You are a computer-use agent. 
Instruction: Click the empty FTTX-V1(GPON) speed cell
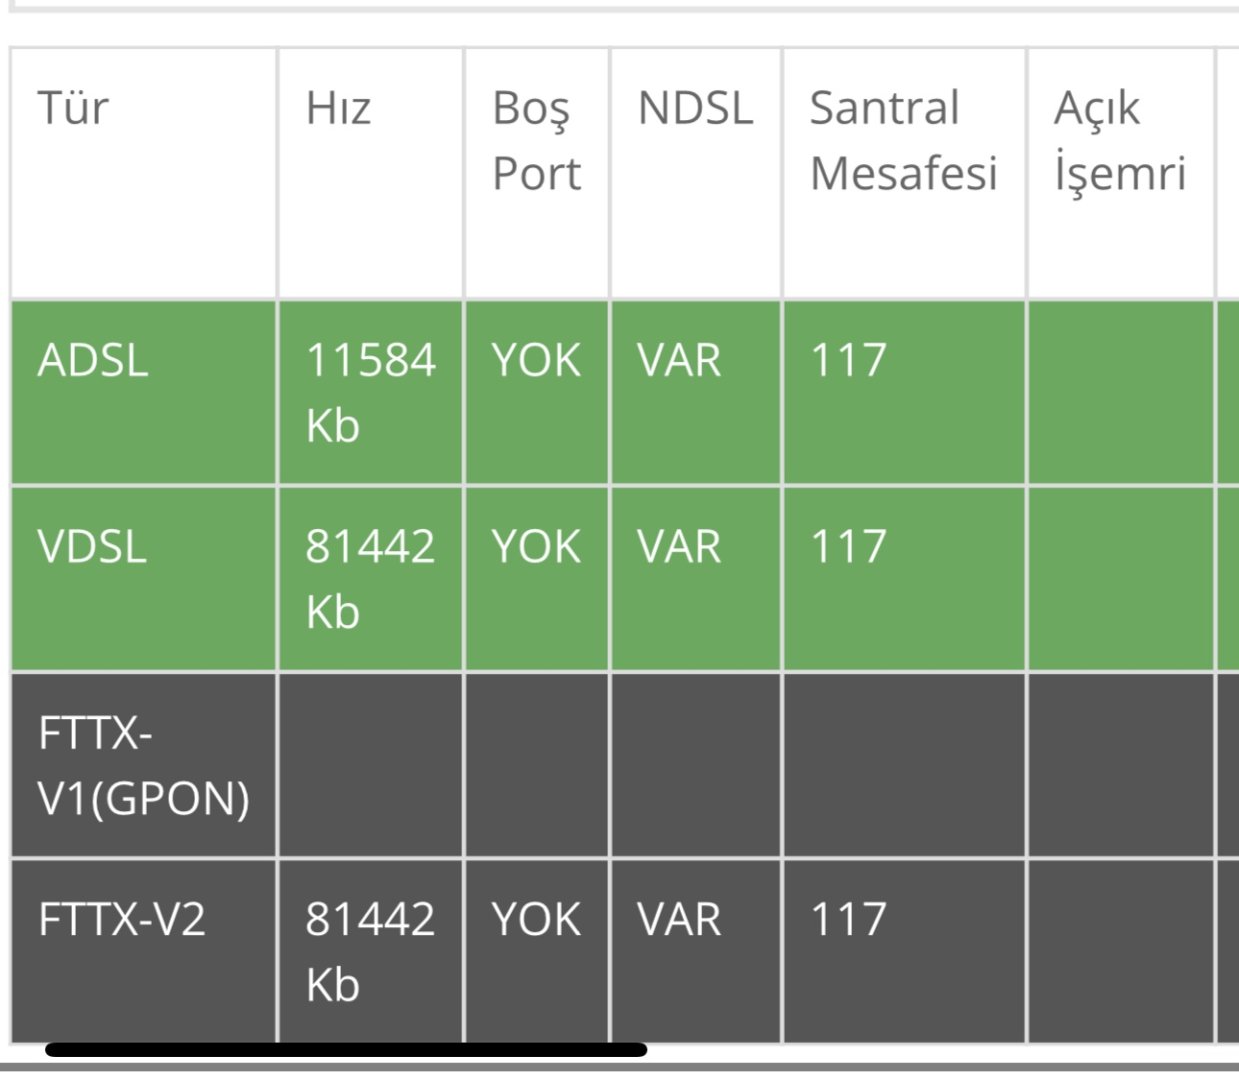(x=370, y=766)
